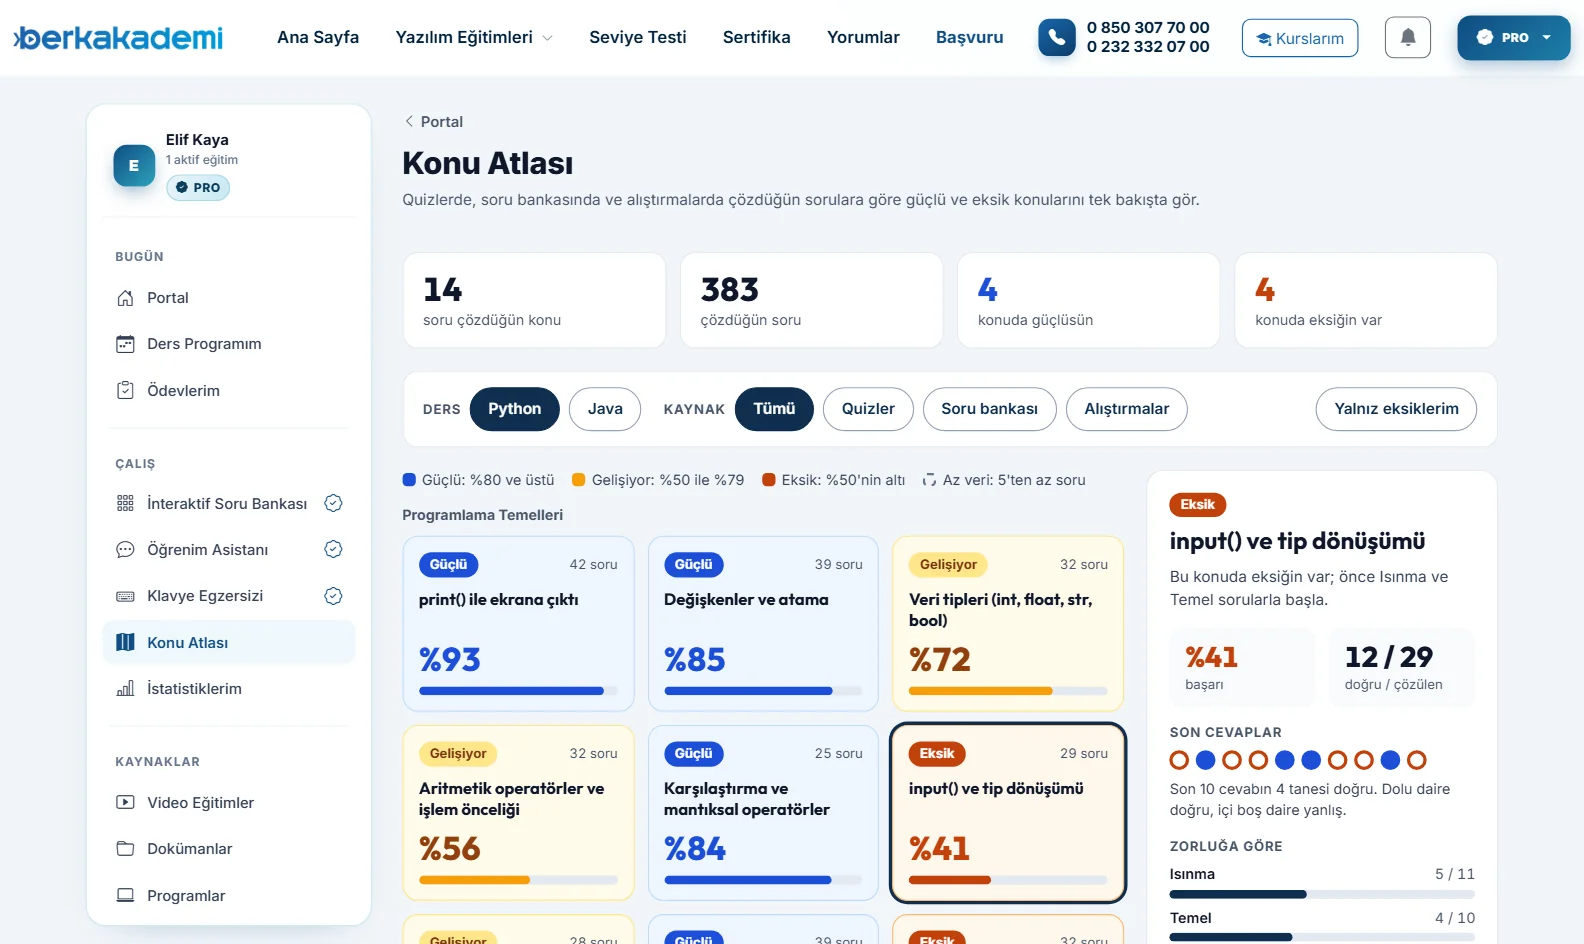The image size is (1584, 944).
Task: Select Tümü source filter
Action: [774, 409]
